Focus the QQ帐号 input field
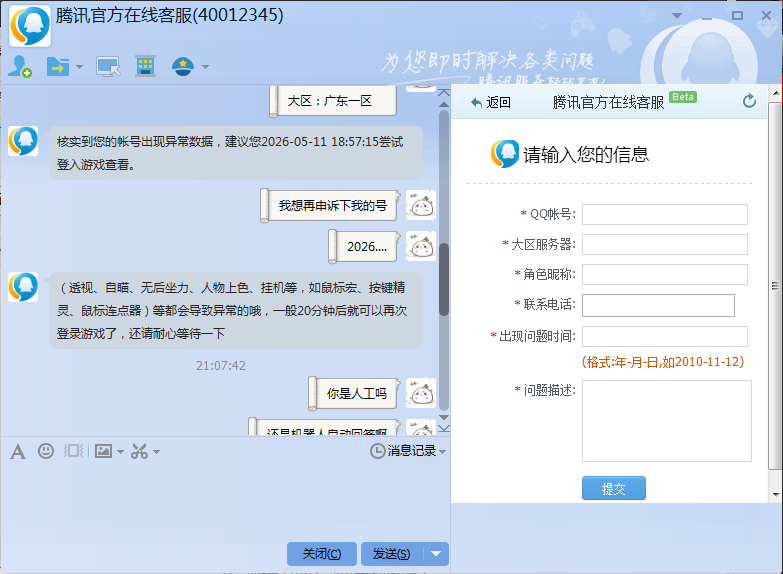783x574 pixels. (665, 214)
